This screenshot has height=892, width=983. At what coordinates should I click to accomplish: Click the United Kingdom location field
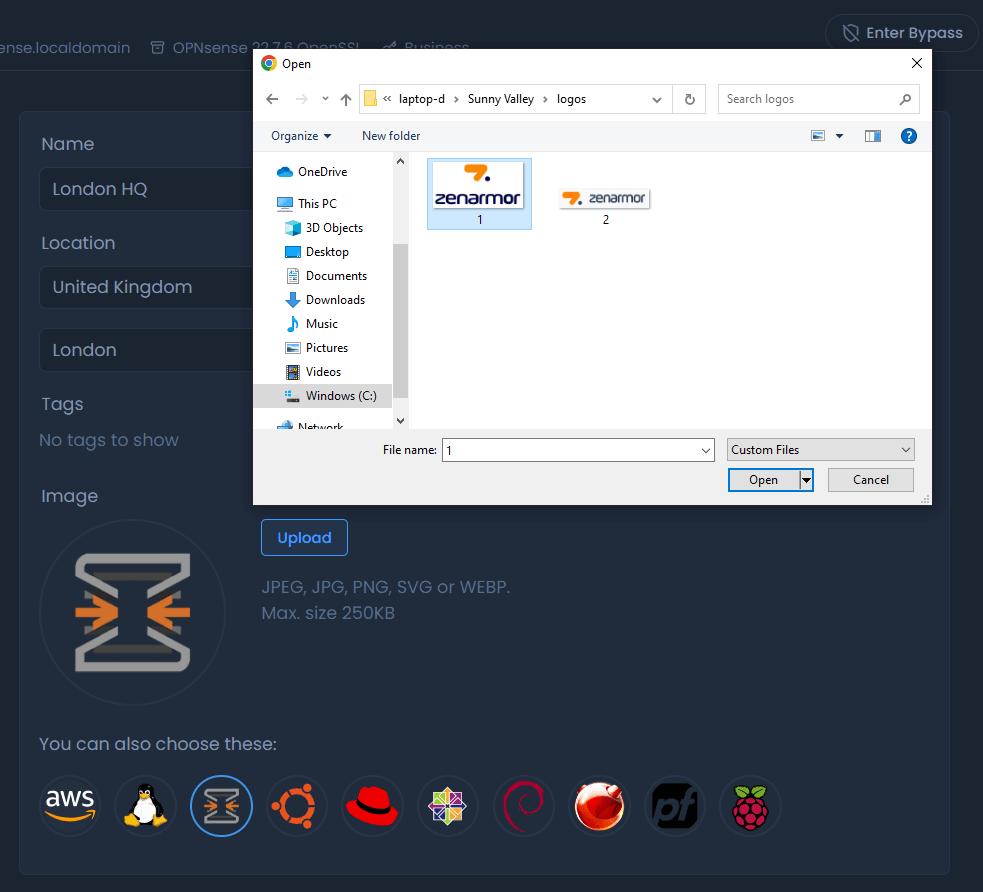pos(147,287)
